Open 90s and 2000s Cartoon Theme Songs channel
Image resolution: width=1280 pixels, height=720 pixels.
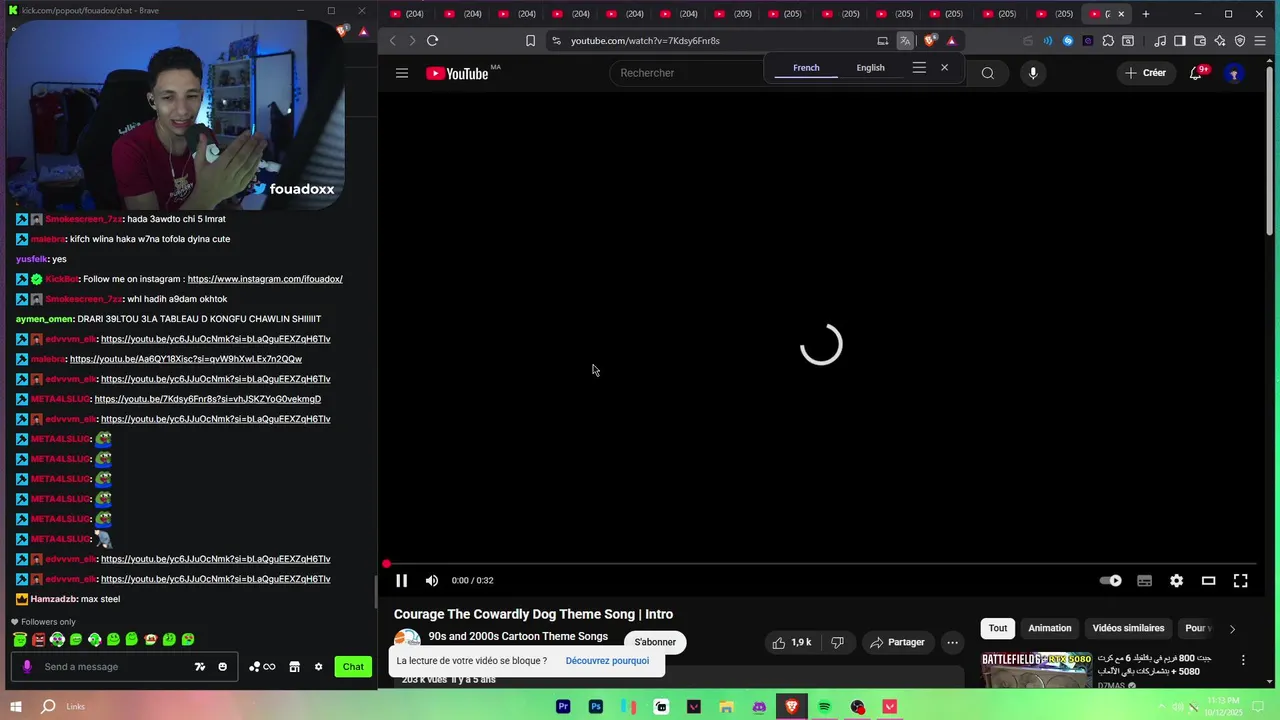click(518, 636)
